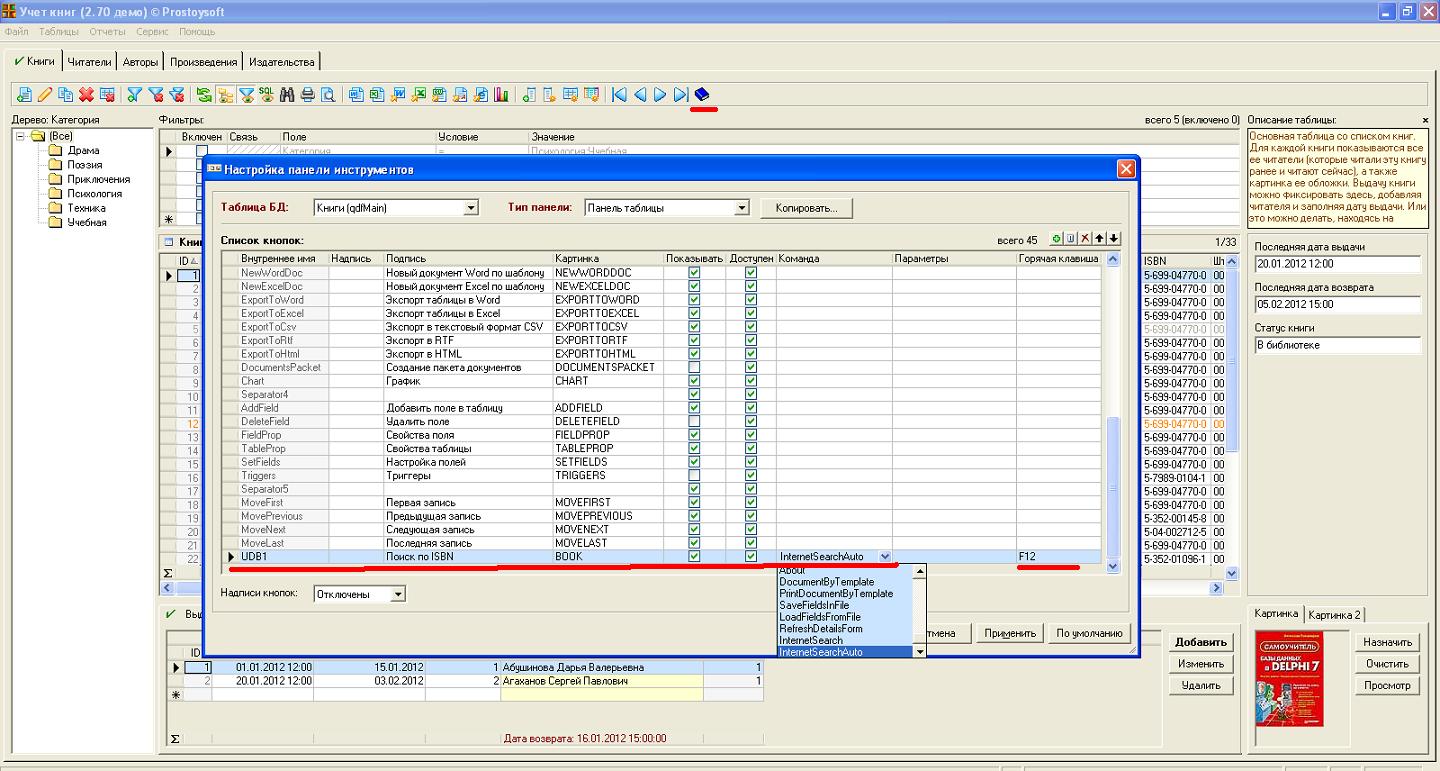
Task: Toggle Показывать checkbox for Triggers row
Action: [694, 475]
